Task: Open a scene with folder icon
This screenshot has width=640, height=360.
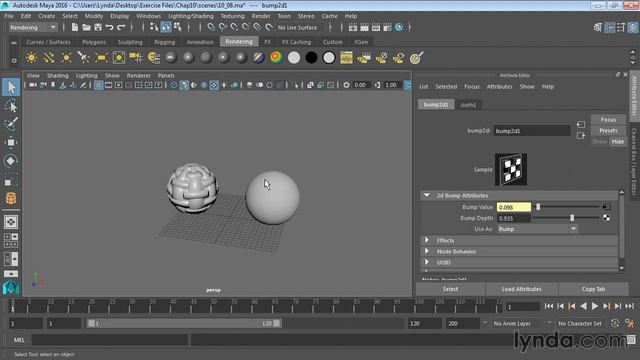Action: pyautogui.click(x=86, y=27)
